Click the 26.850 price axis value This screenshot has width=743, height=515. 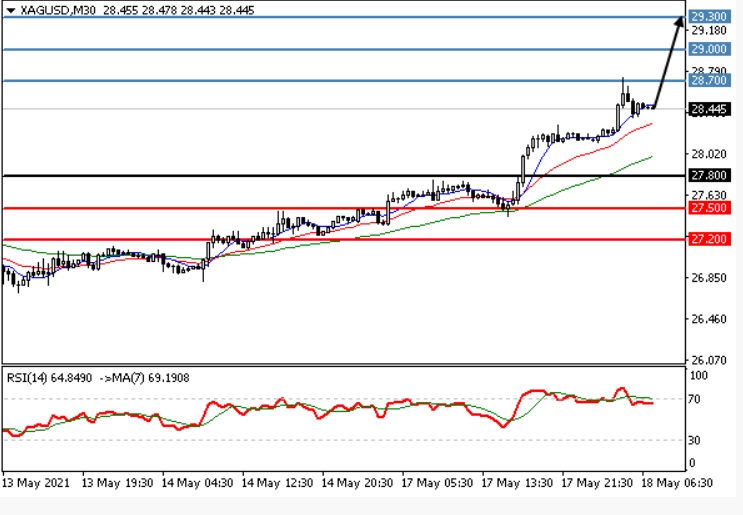[x=709, y=278]
